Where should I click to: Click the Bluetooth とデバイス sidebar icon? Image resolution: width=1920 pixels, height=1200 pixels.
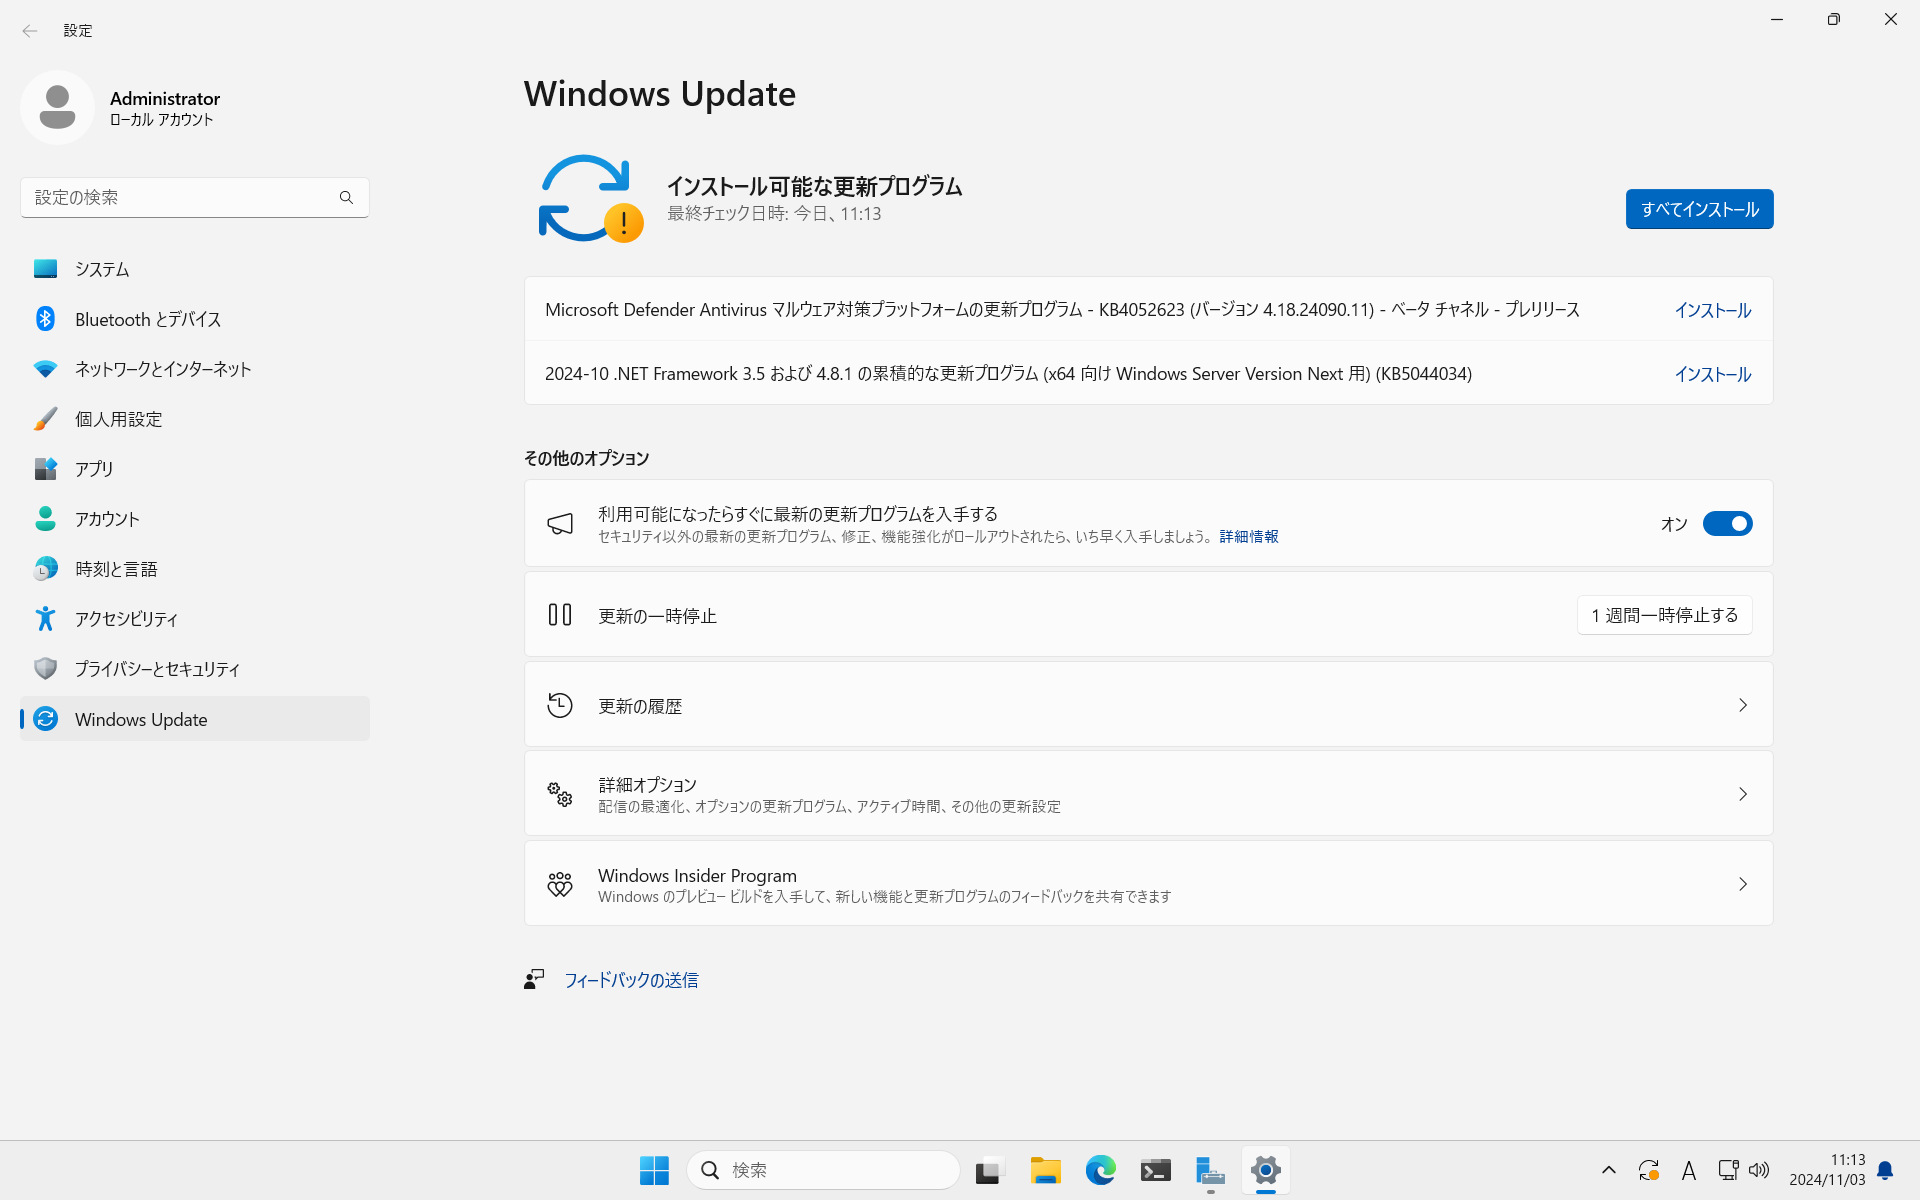tap(45, 319)
